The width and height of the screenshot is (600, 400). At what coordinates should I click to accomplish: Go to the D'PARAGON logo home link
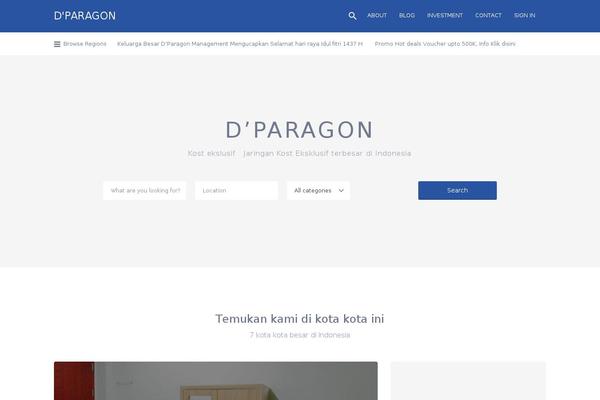[x=85, y=16]
